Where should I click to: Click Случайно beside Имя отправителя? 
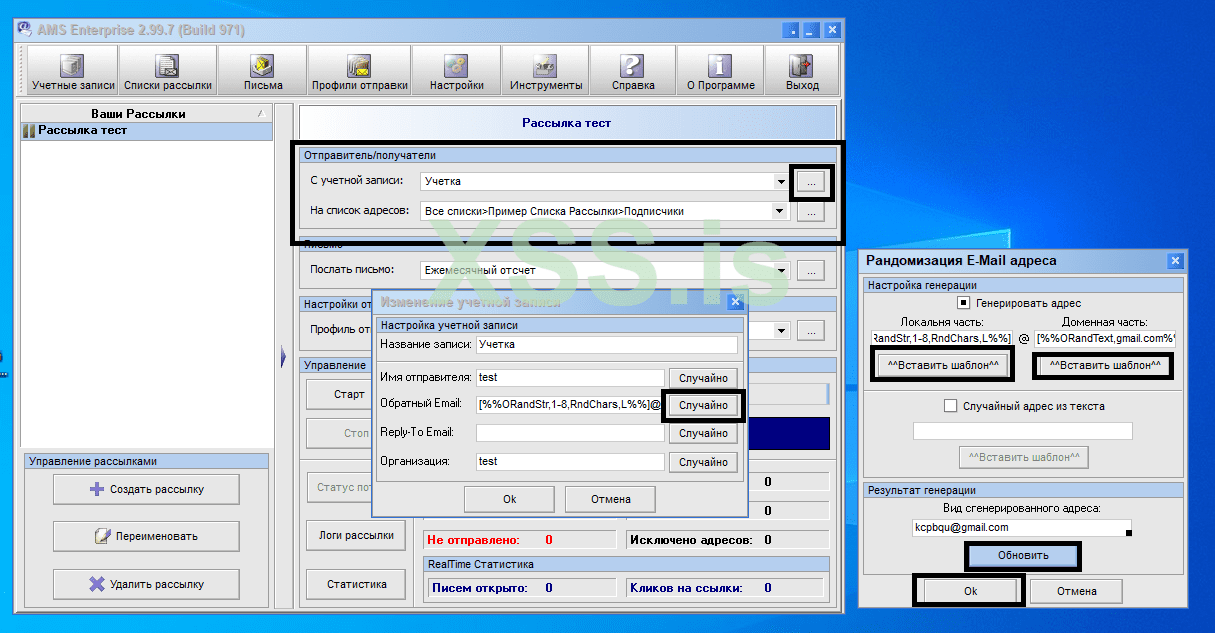pyautogui.click(x=703, y=378)
